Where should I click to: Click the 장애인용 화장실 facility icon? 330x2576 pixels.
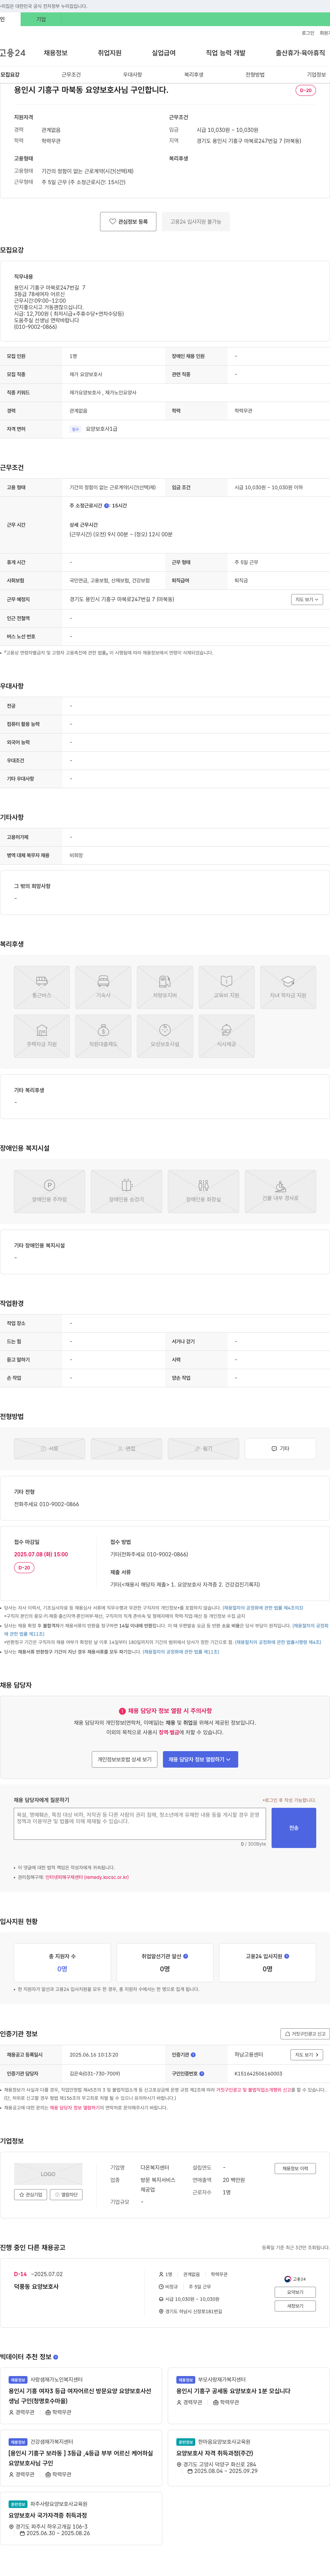(x=203, y=1191)
